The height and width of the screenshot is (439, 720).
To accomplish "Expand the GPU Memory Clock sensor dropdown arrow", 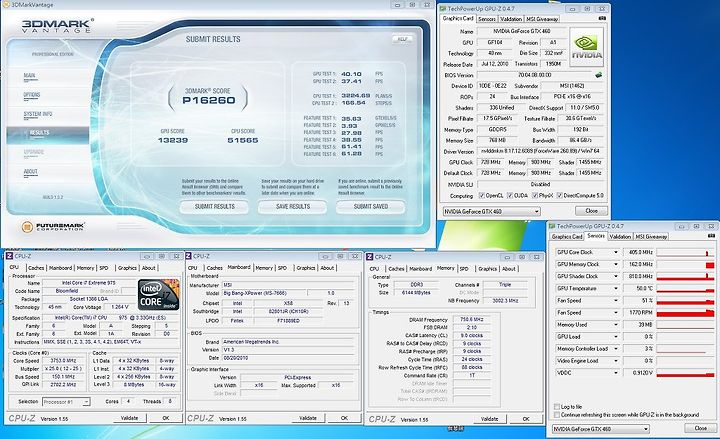I will pyautogui.click(x=616, y=264).
